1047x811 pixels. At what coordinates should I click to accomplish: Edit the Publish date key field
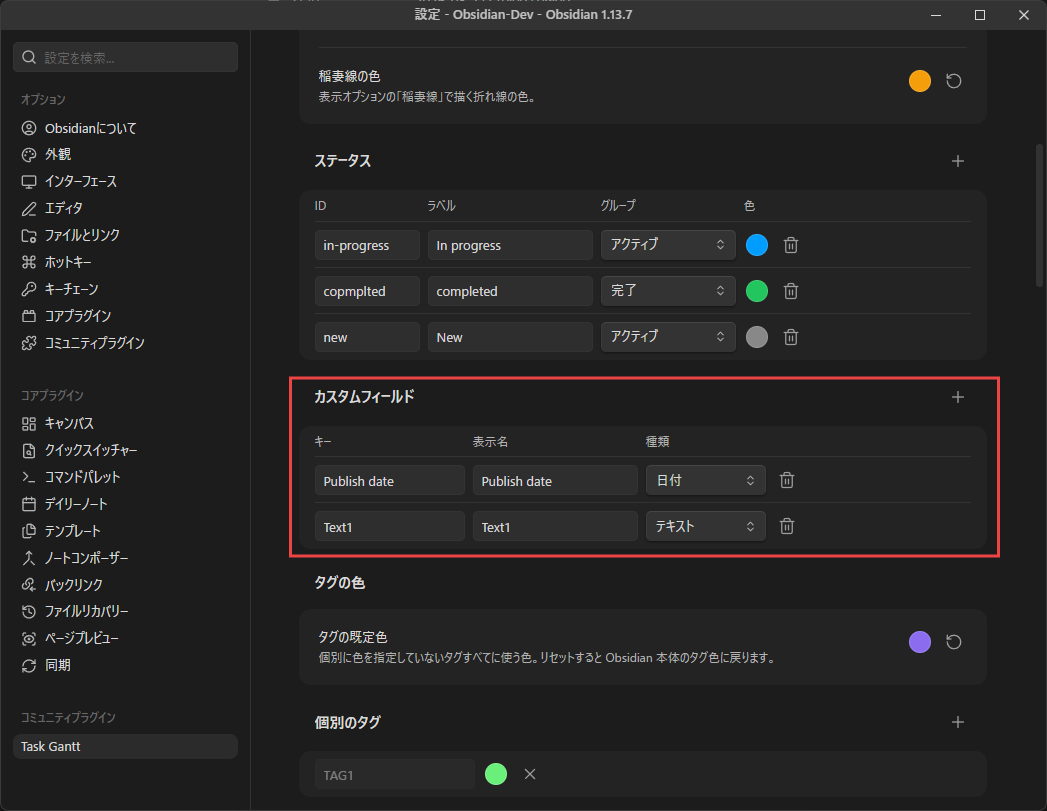point(389,481)
